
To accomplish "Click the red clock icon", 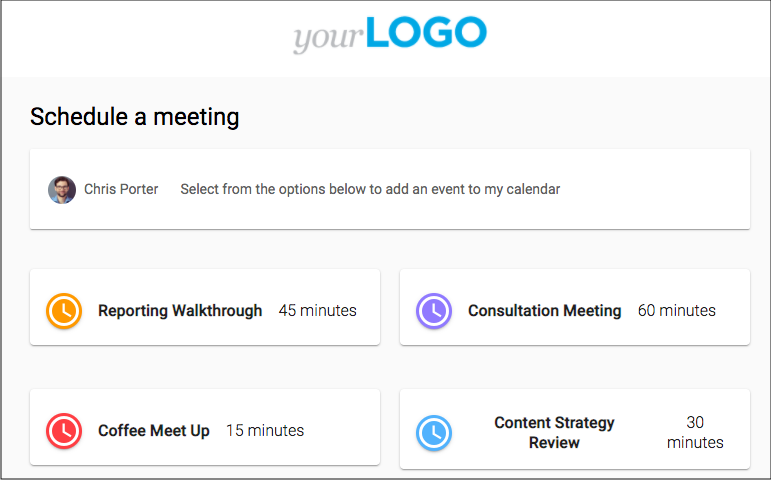I will click(x=64, y=431).
